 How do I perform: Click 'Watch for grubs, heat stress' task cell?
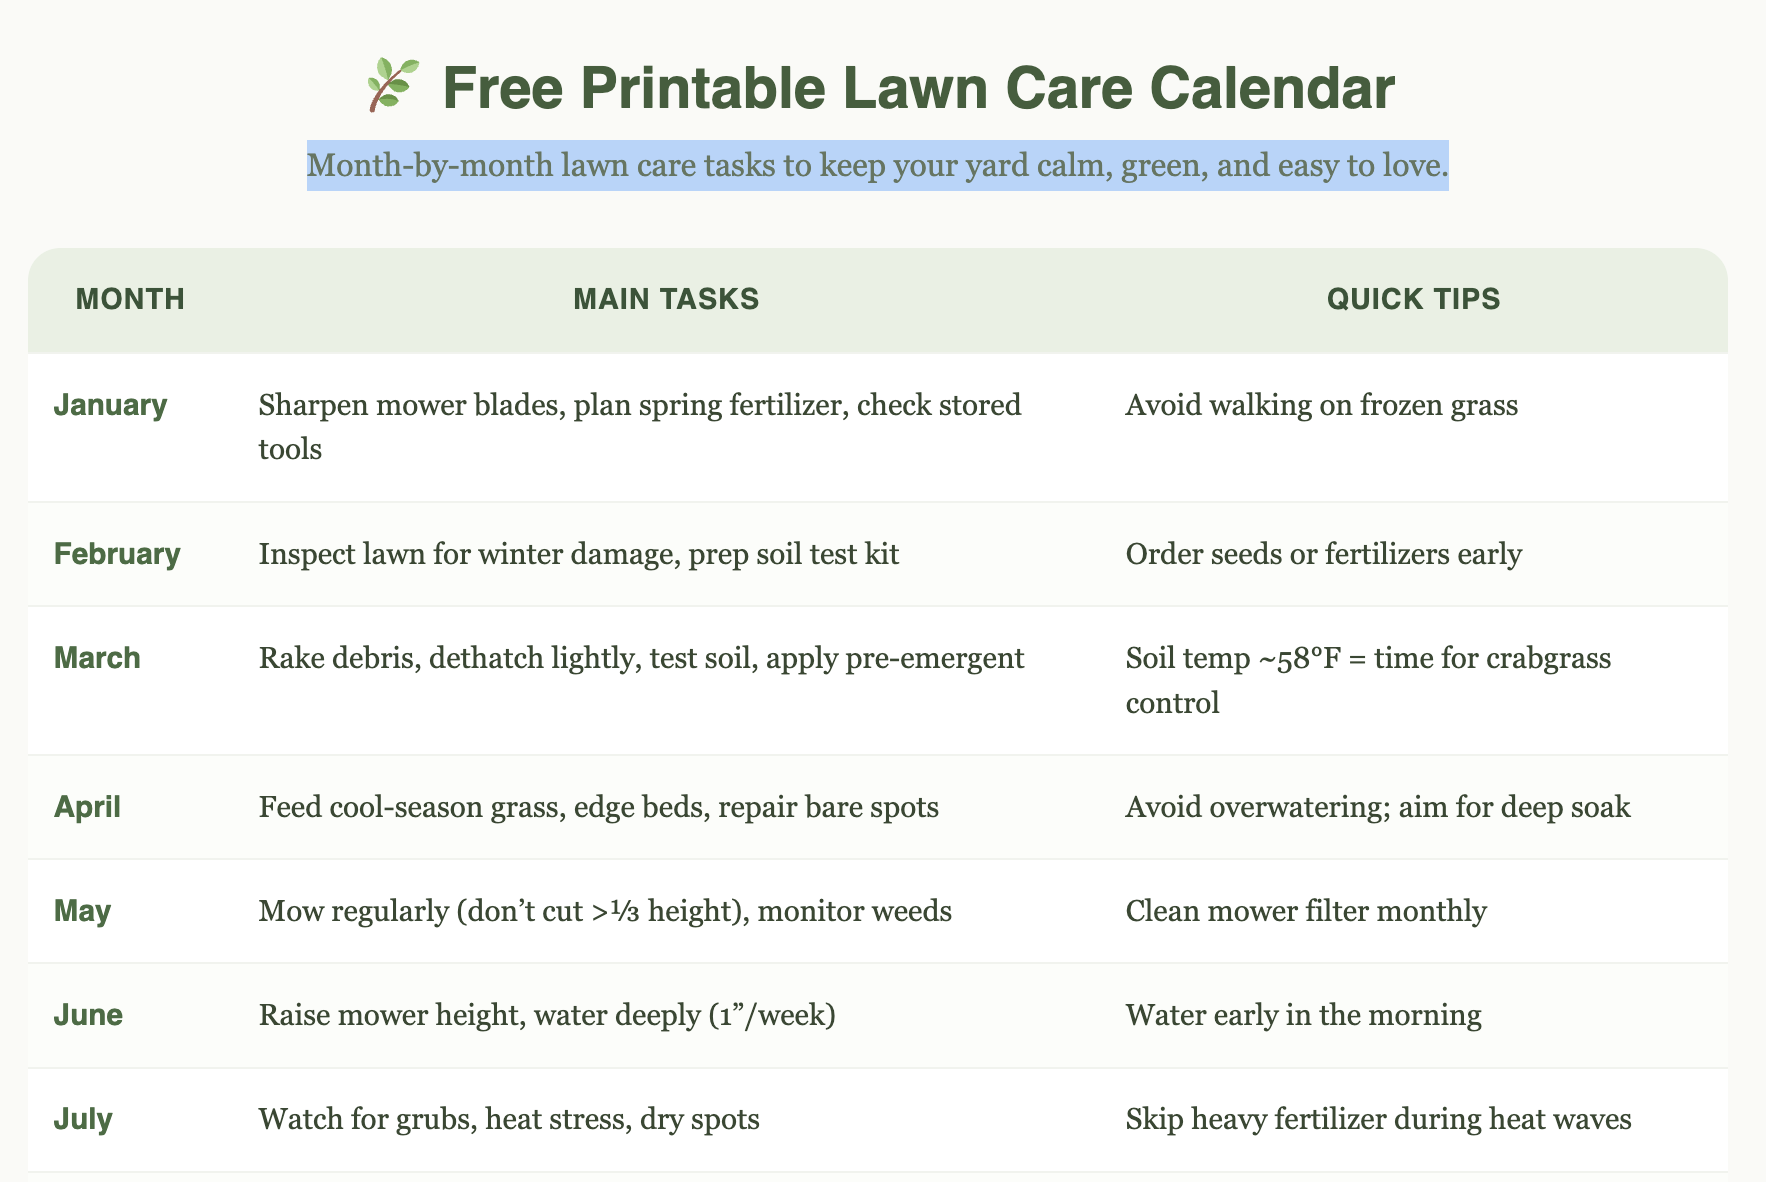509,1119
